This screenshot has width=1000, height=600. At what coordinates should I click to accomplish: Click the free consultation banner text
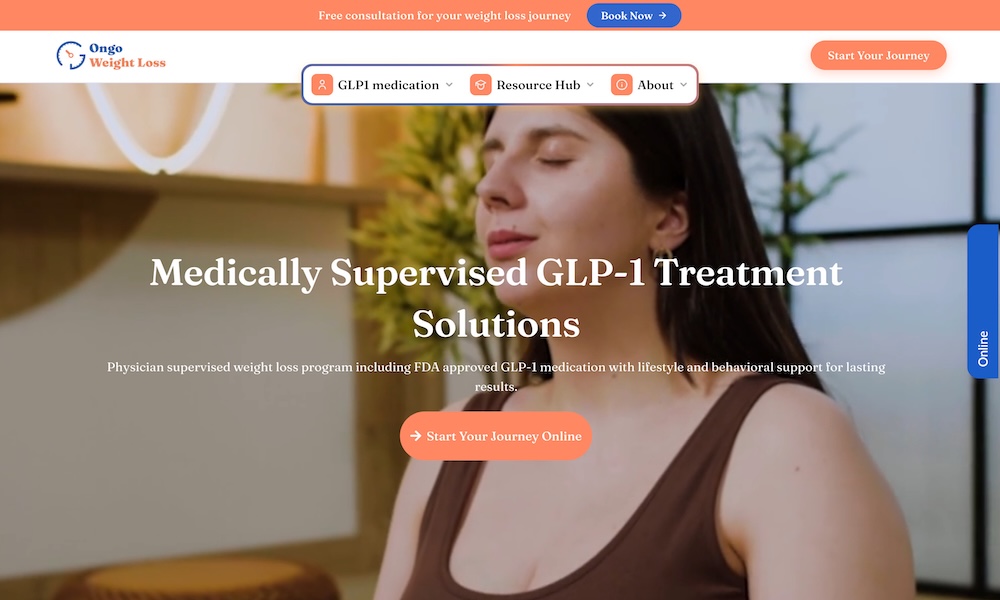(x=445, y=15)
